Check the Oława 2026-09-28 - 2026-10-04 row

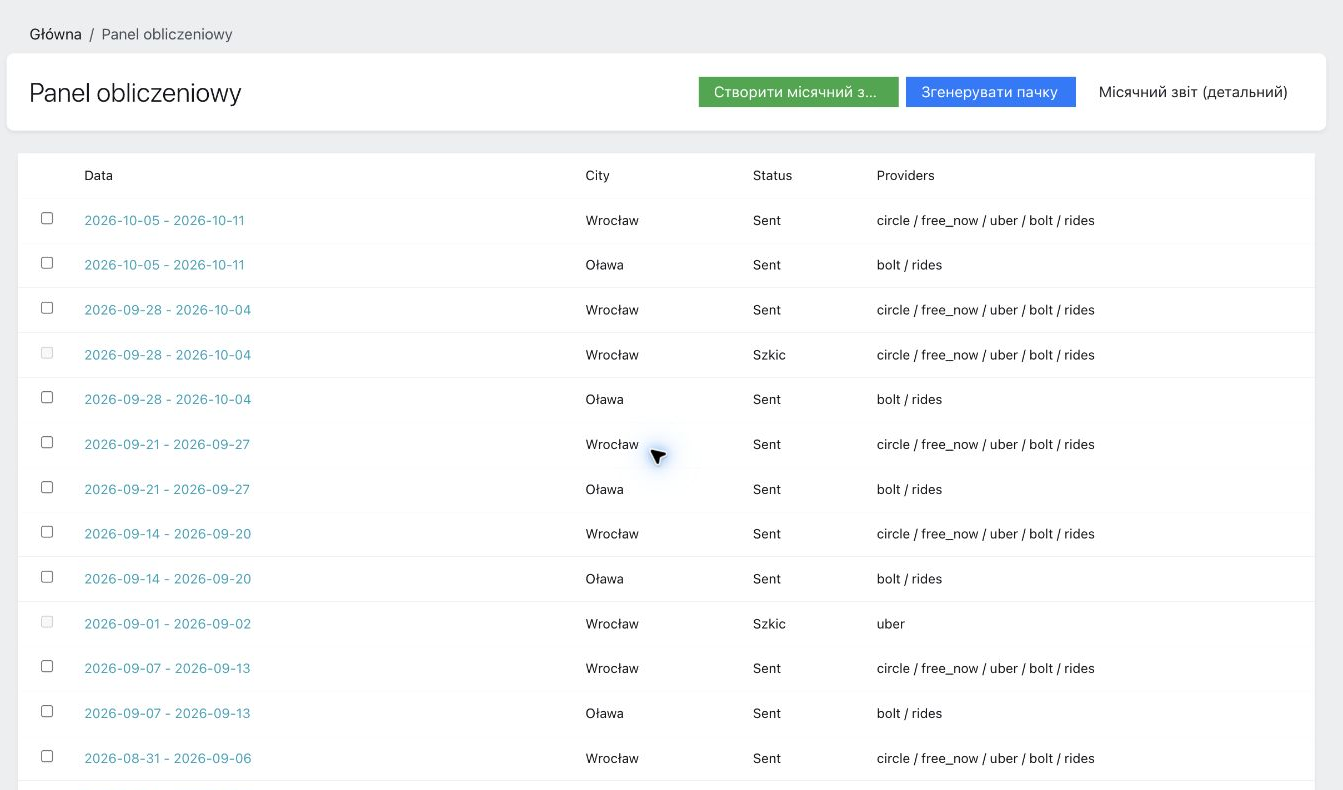47,397
